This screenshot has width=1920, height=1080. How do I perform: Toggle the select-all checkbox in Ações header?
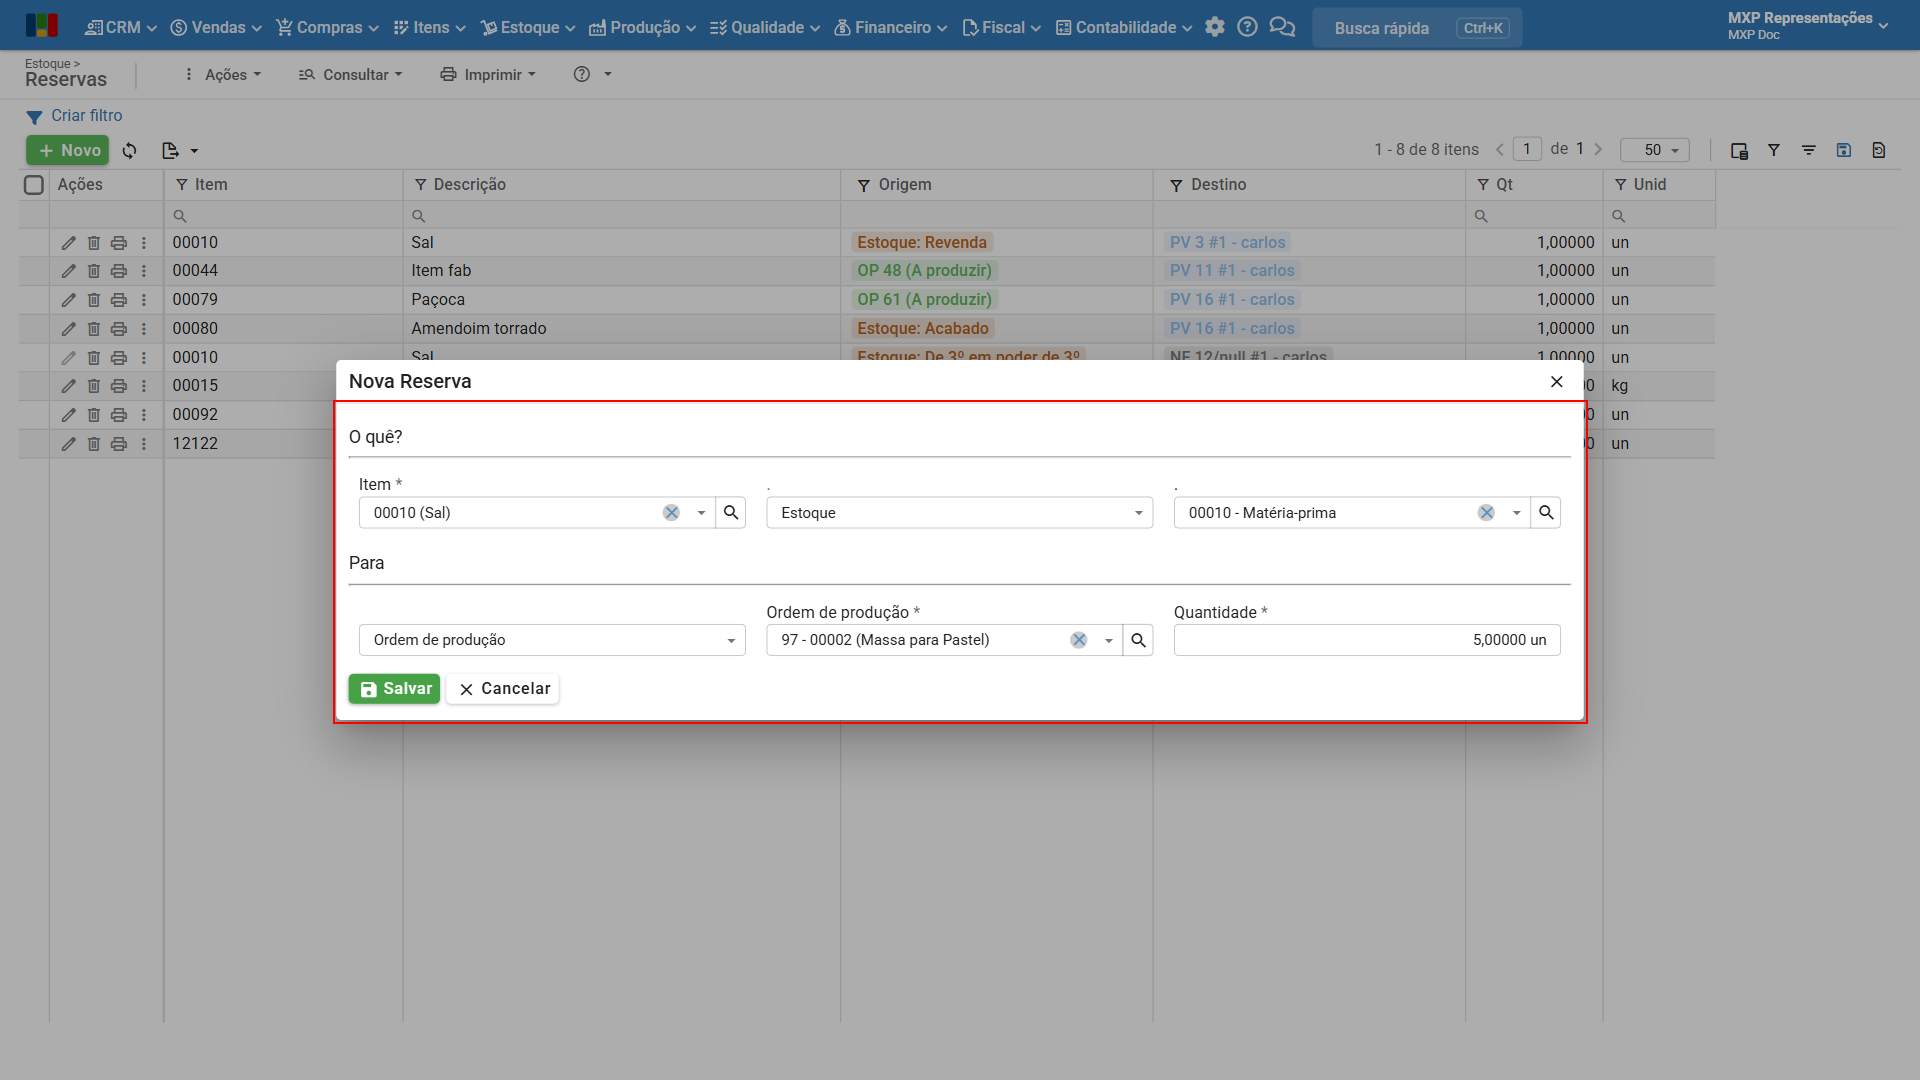coord(34,185)
